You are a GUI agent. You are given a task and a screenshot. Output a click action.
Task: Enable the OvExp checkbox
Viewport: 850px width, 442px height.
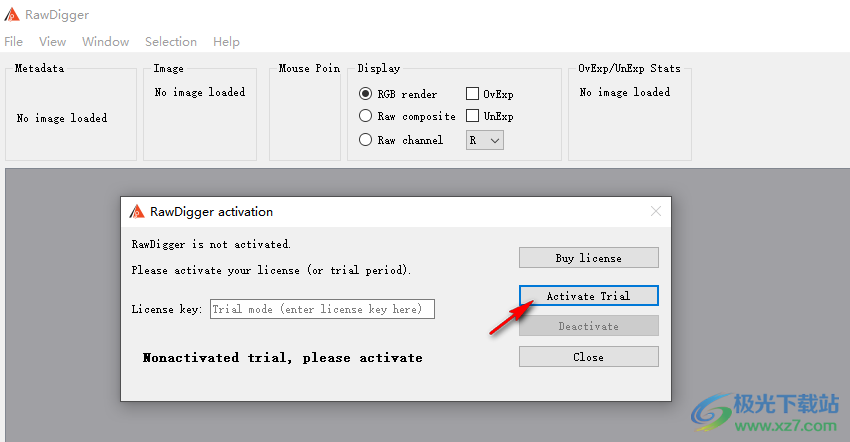click(x=472, y=94)
